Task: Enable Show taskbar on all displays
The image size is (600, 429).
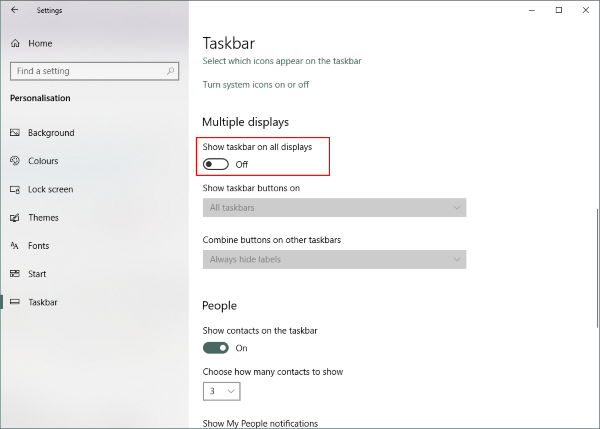Action: coord(216,164)
